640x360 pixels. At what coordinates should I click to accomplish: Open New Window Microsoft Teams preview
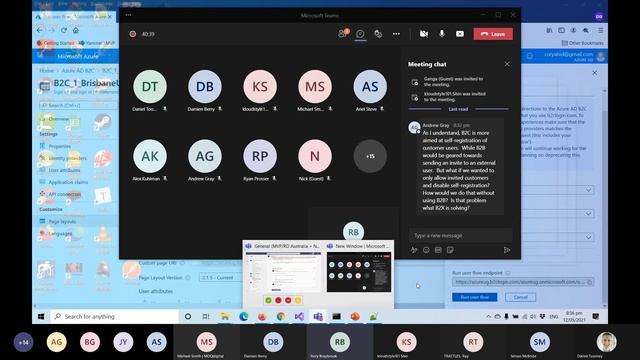click(x=359, y=271)
